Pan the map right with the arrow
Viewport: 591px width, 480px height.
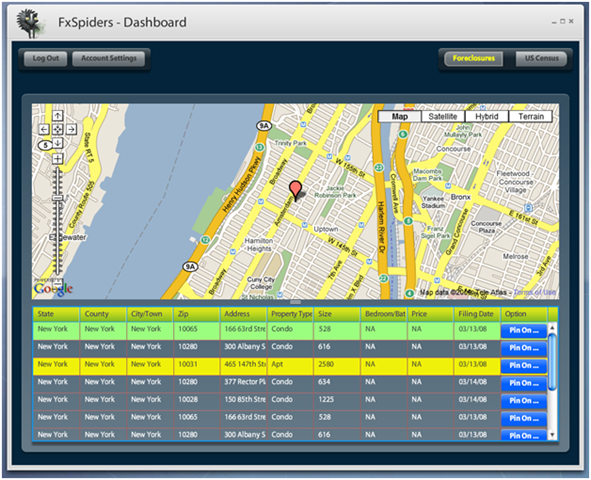[x=71, y=130]
